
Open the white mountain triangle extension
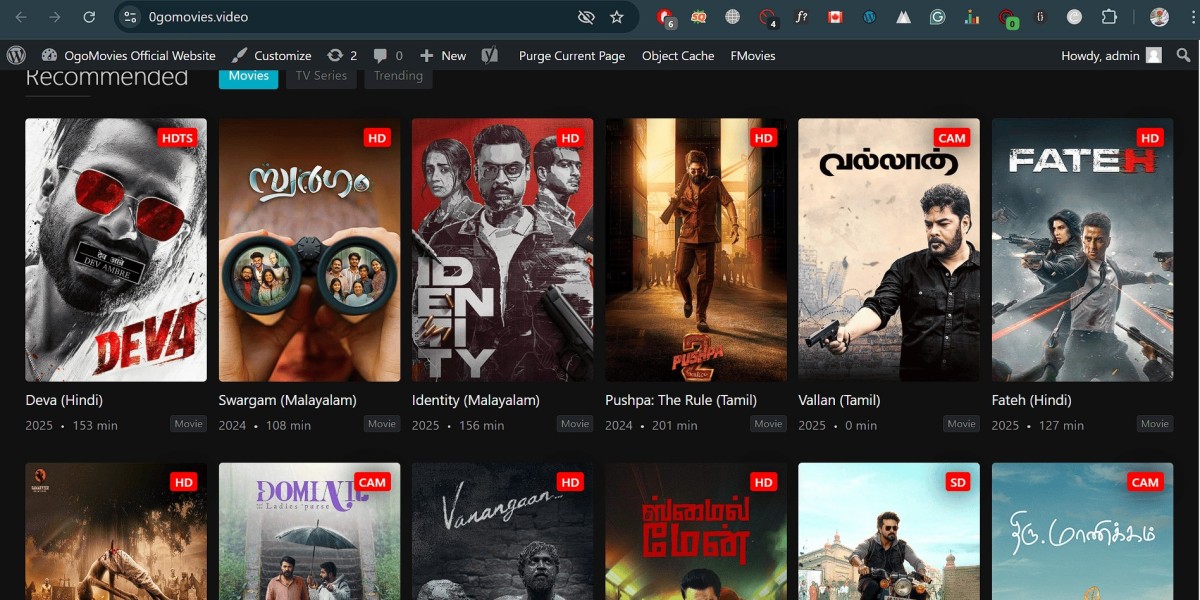[x=903, y=17]
